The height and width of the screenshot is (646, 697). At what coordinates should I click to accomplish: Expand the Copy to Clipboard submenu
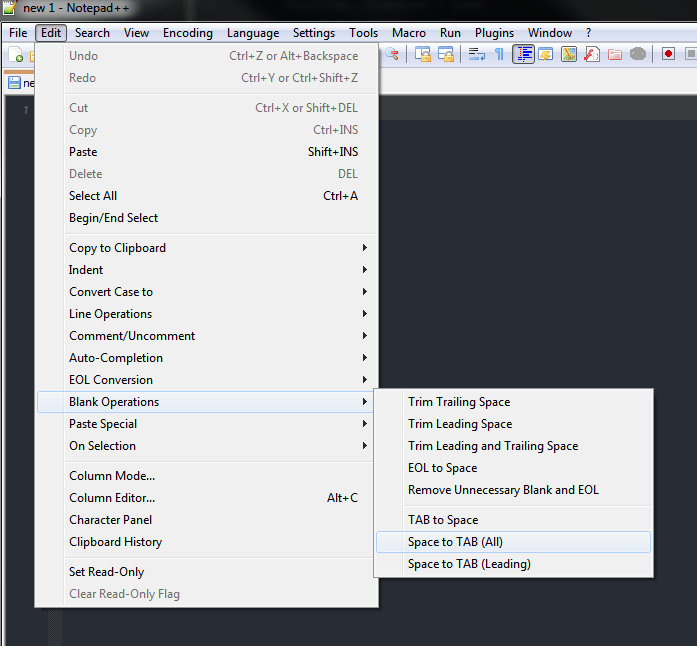[x=207, y=248]
